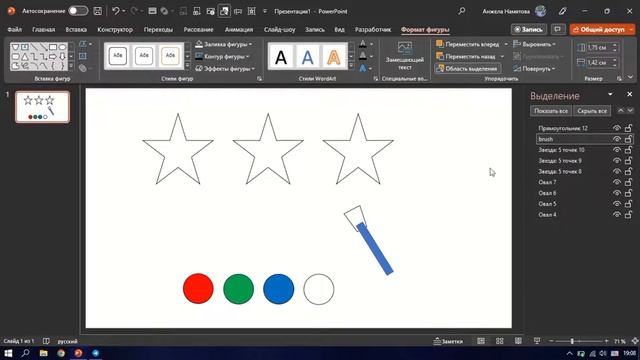Hide Звезда: 5 точек 10 eye icon
The width and height of the screenshot is (640, 360).
click(x=616, y=150)
